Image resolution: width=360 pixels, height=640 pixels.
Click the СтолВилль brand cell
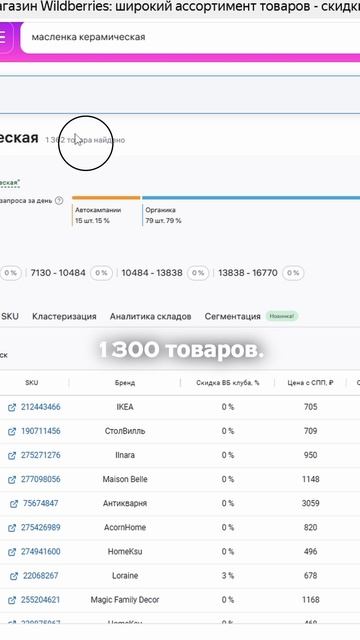[x=125, y=431]
